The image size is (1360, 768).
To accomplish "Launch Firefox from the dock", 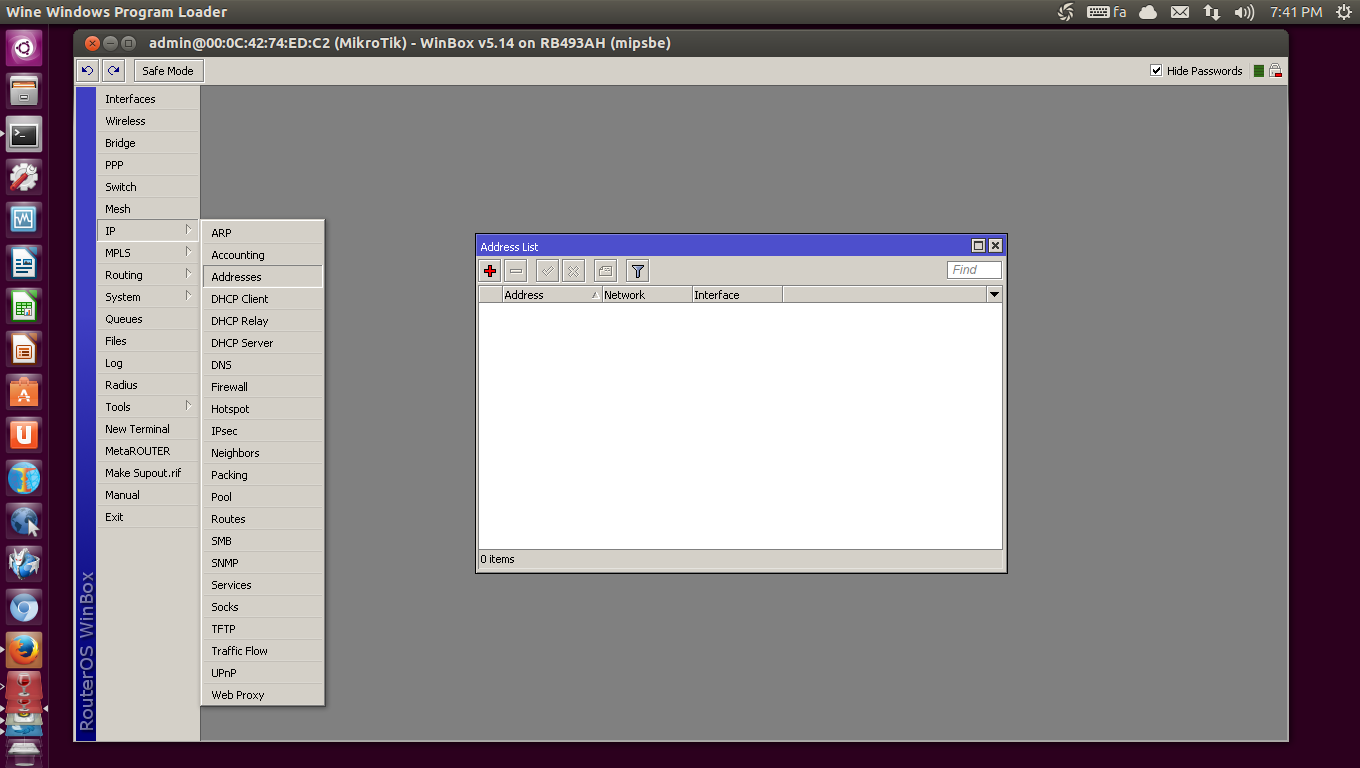I will (x=24, y=651).
